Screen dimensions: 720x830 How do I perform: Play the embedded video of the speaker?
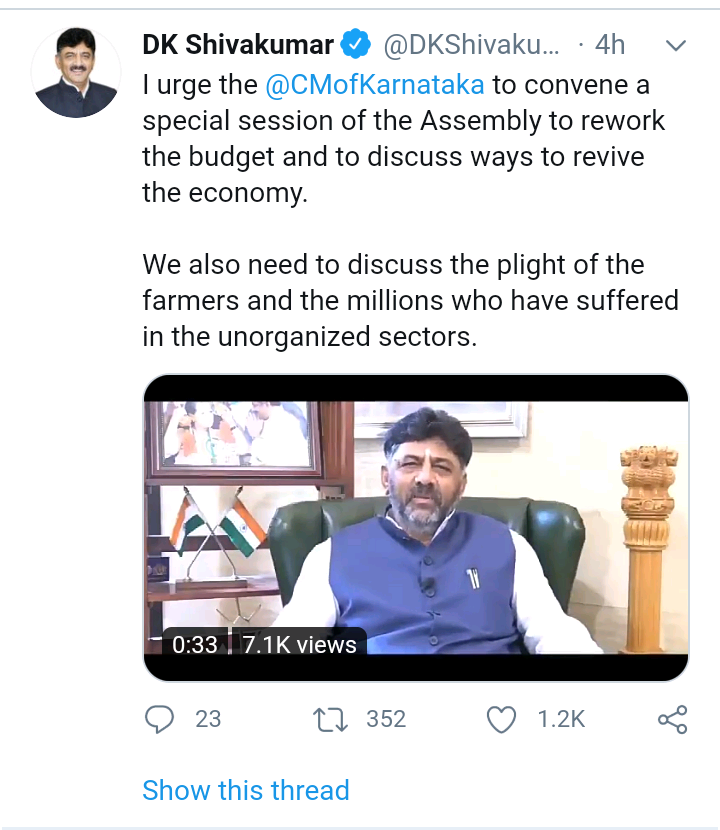[416, 528]
